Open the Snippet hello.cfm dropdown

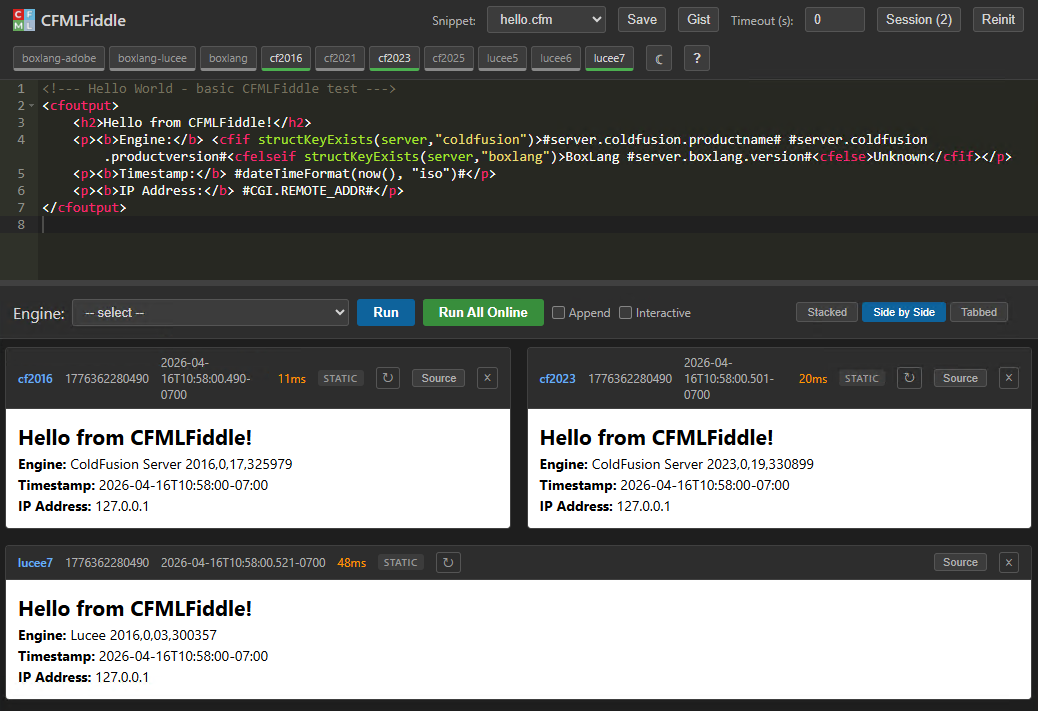click(x=547, y=20)
